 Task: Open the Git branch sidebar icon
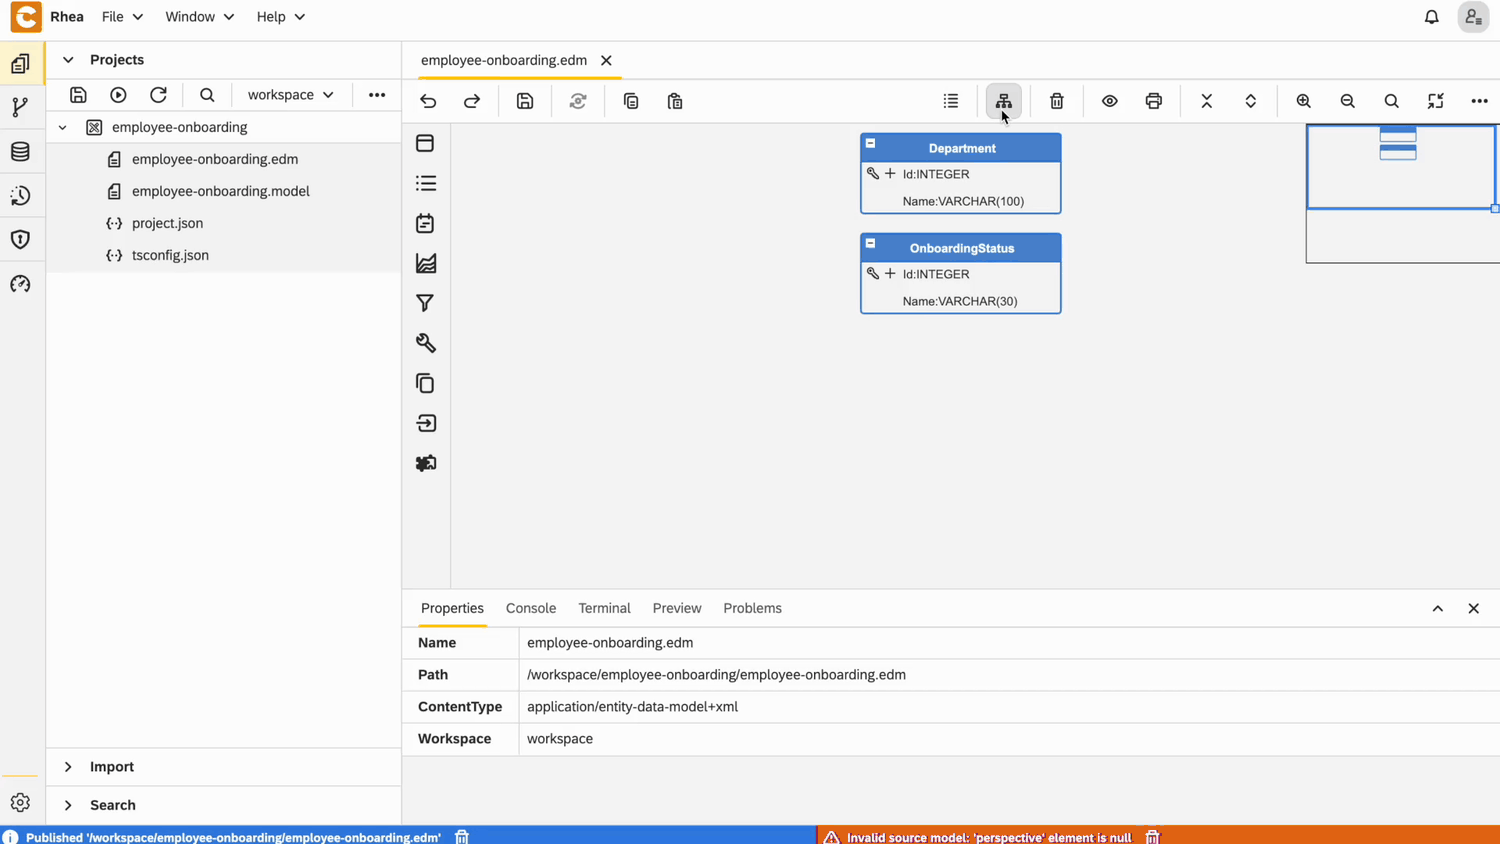pos(20,108)
